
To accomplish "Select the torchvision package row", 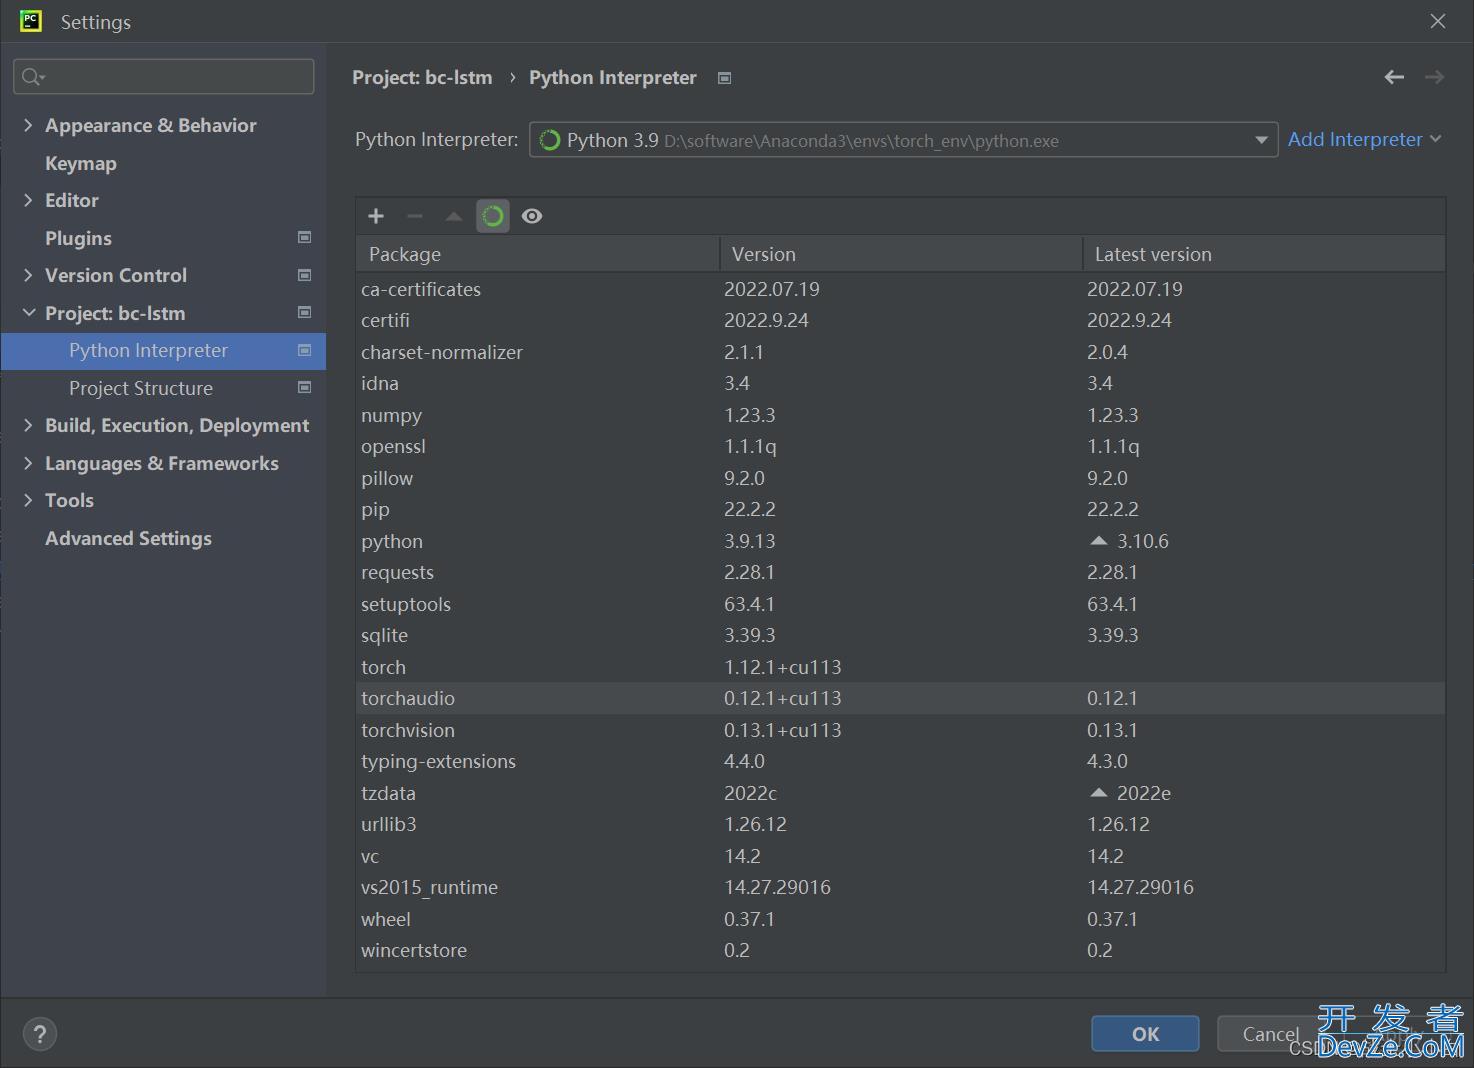I will pyautogui.click(x=901, y=730).
